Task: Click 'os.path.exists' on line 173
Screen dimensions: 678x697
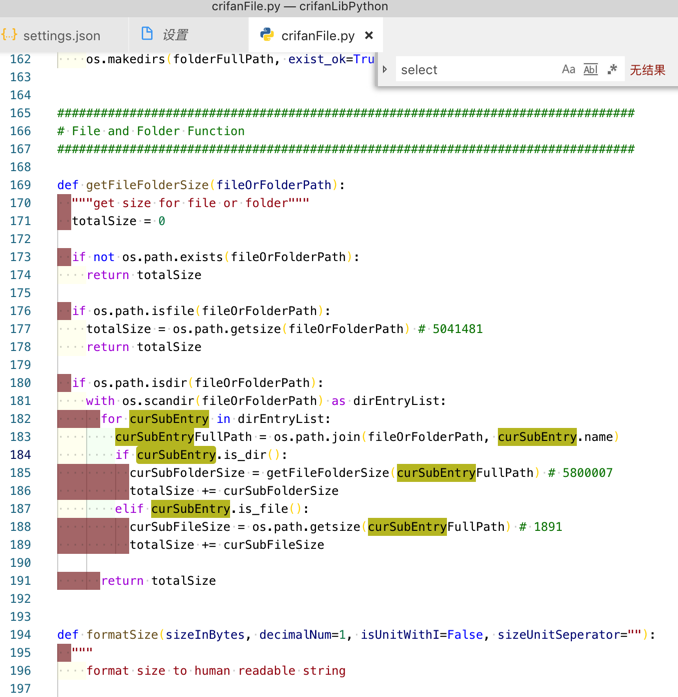Action: point(173,257)
